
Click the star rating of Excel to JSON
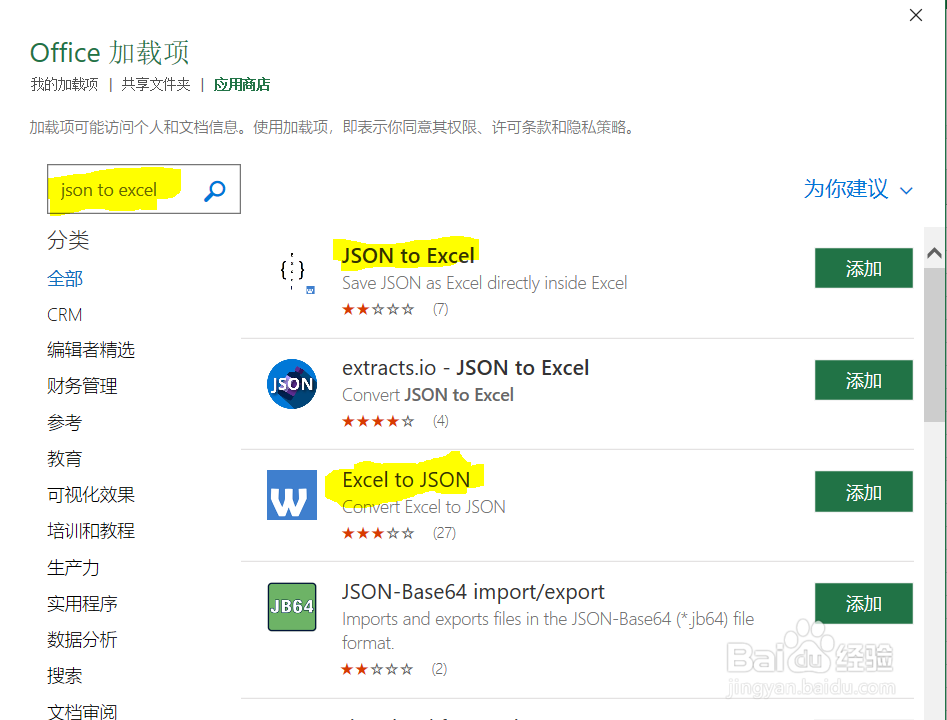378,533
